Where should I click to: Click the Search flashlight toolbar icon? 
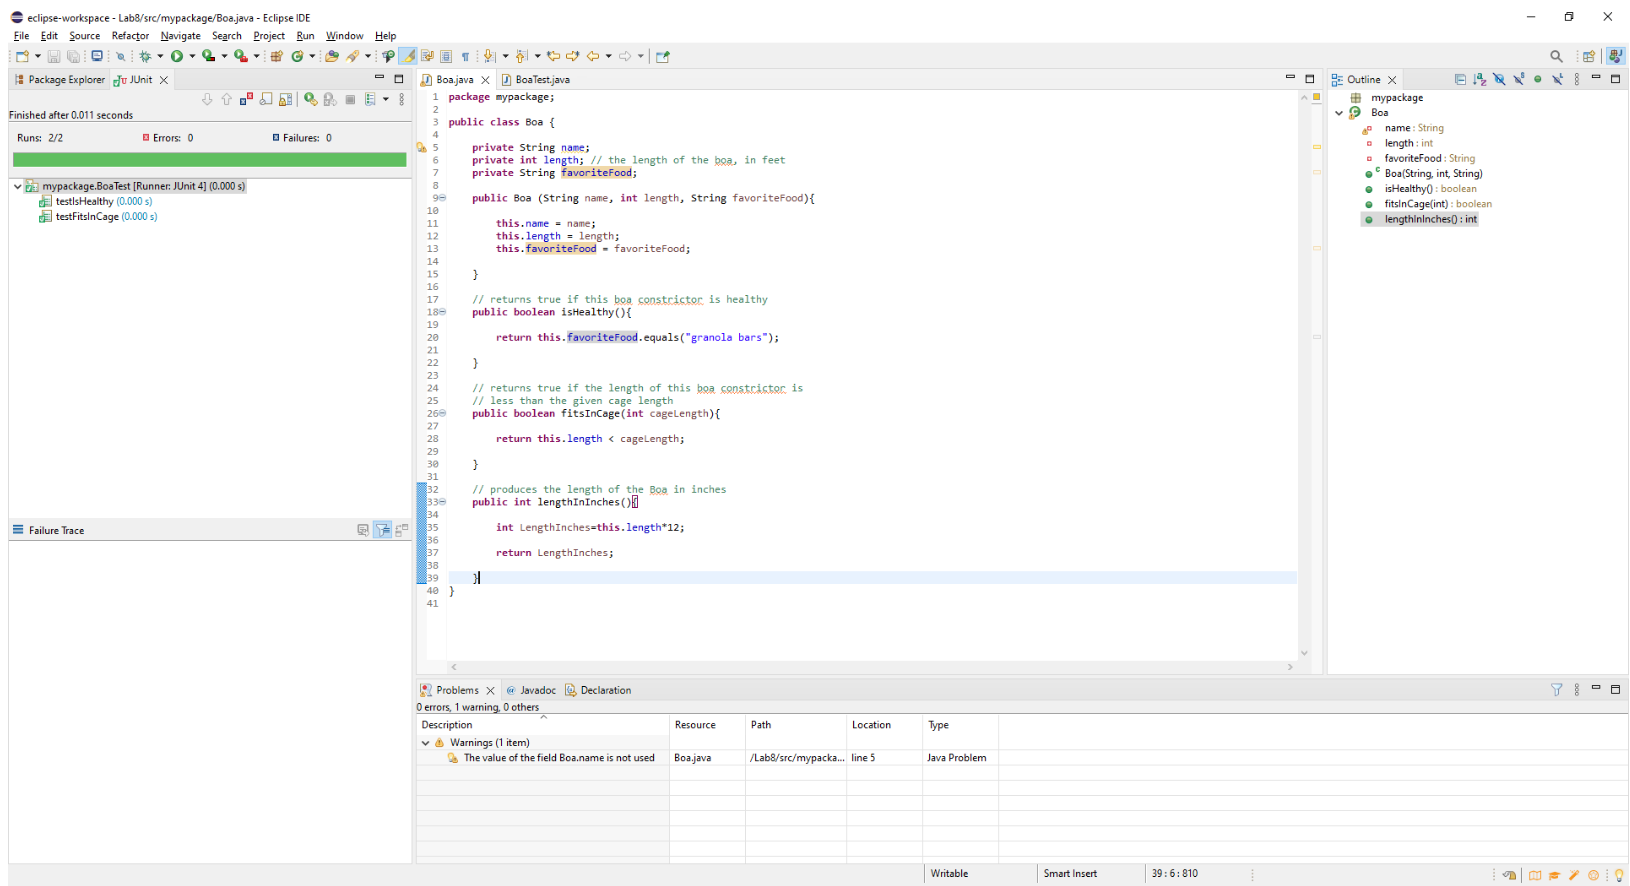coord(352,56)
